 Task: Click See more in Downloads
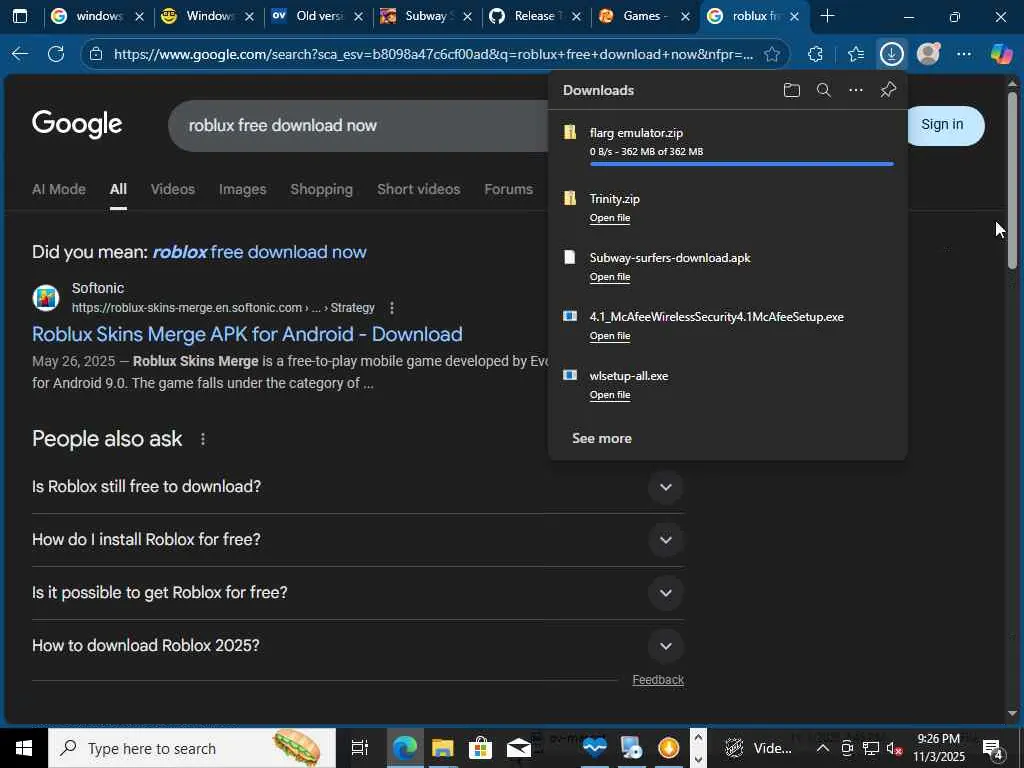tap(601, 438)
